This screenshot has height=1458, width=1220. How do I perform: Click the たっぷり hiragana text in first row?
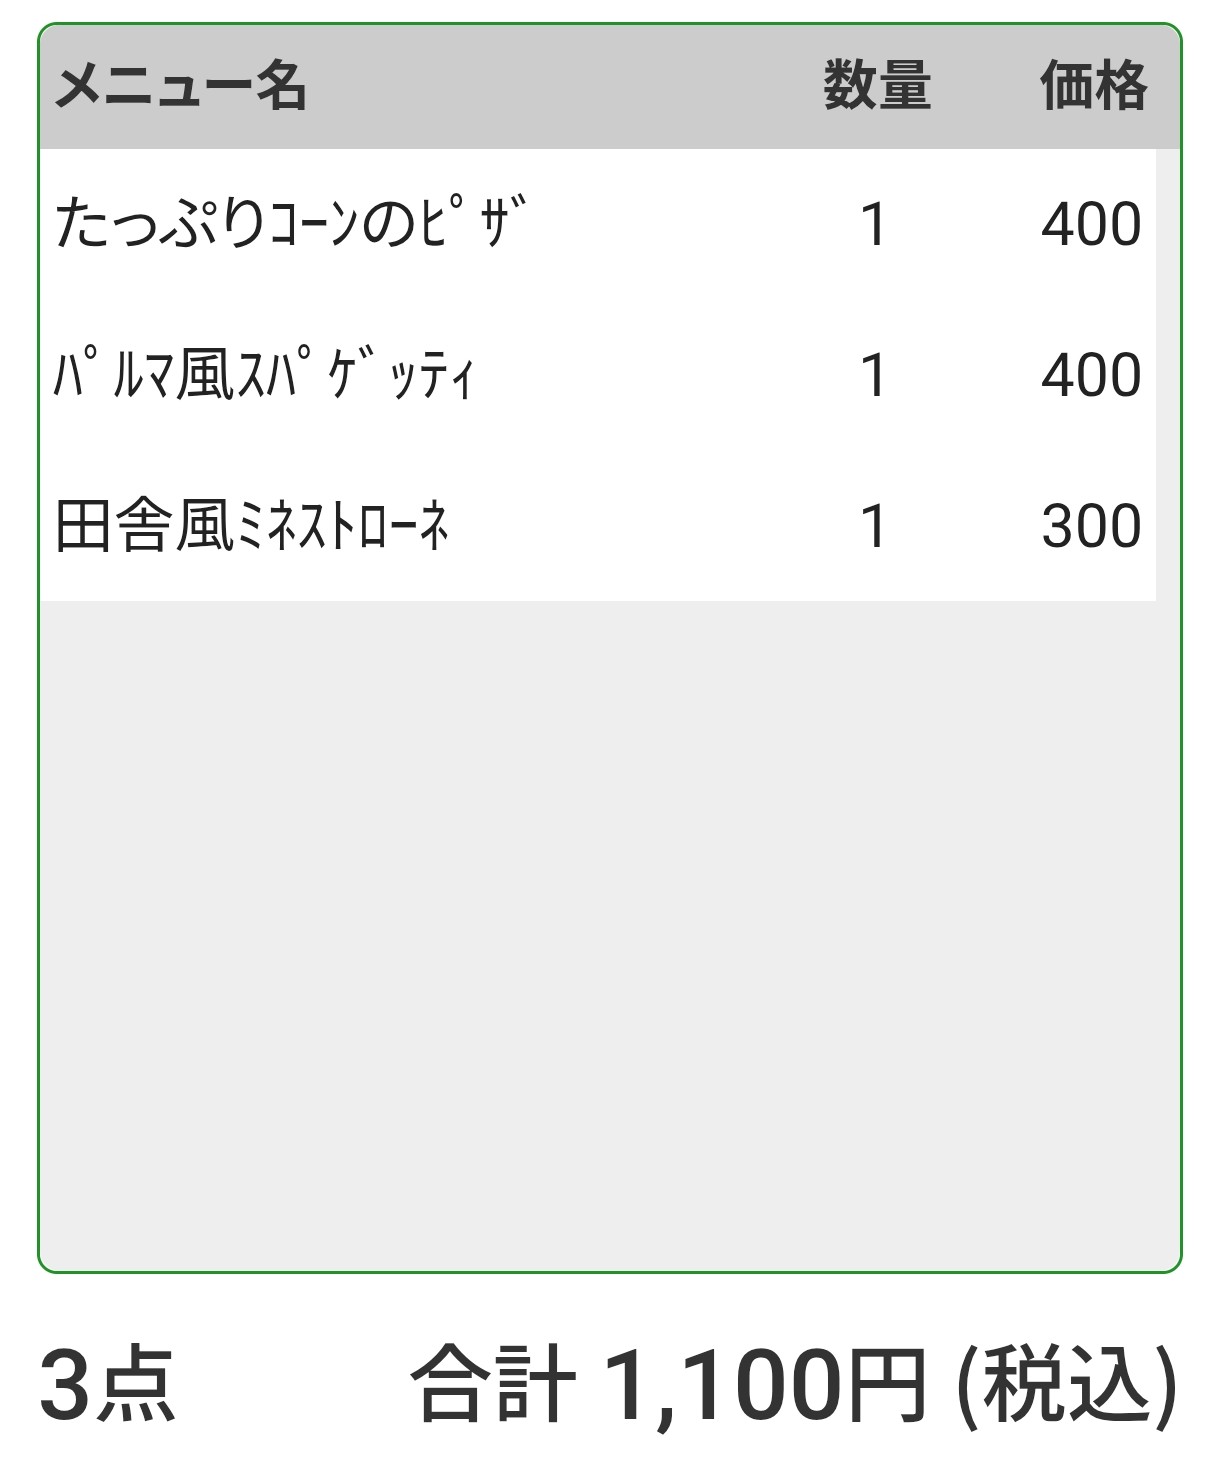point(160,224)
